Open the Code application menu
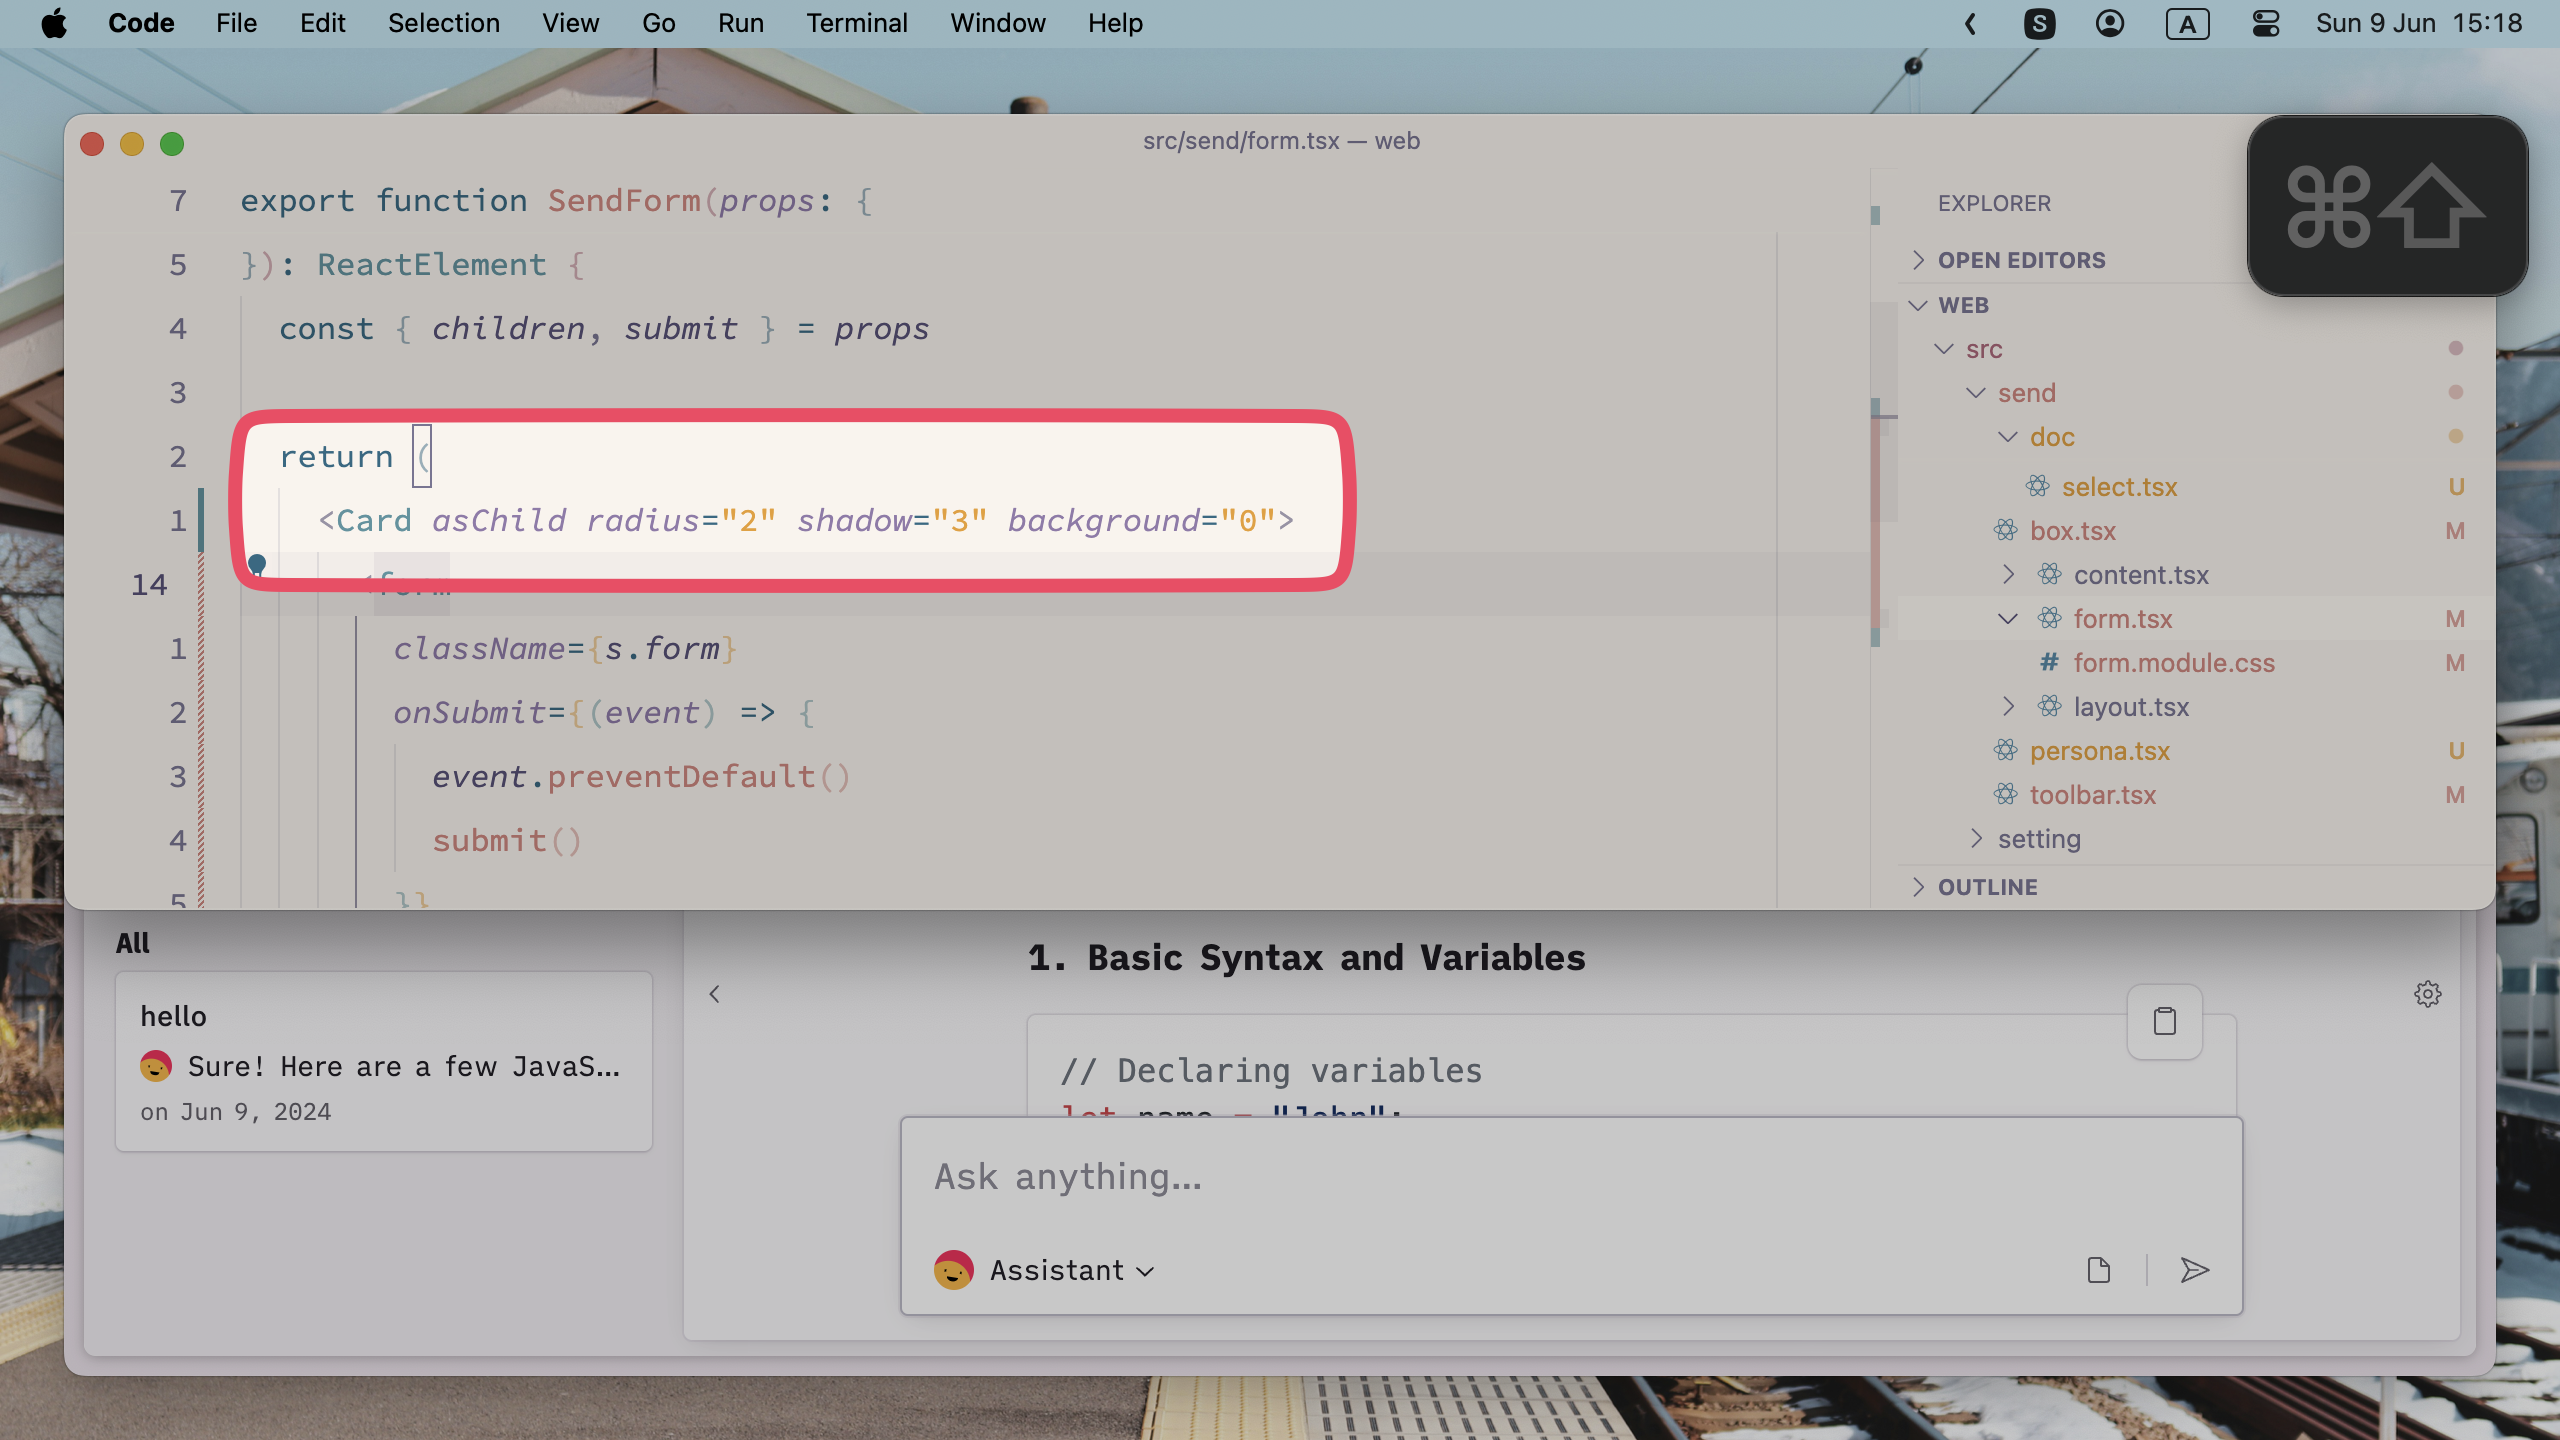The height and width of the screenshot is (1440, 2560). [x=141, y=23]
